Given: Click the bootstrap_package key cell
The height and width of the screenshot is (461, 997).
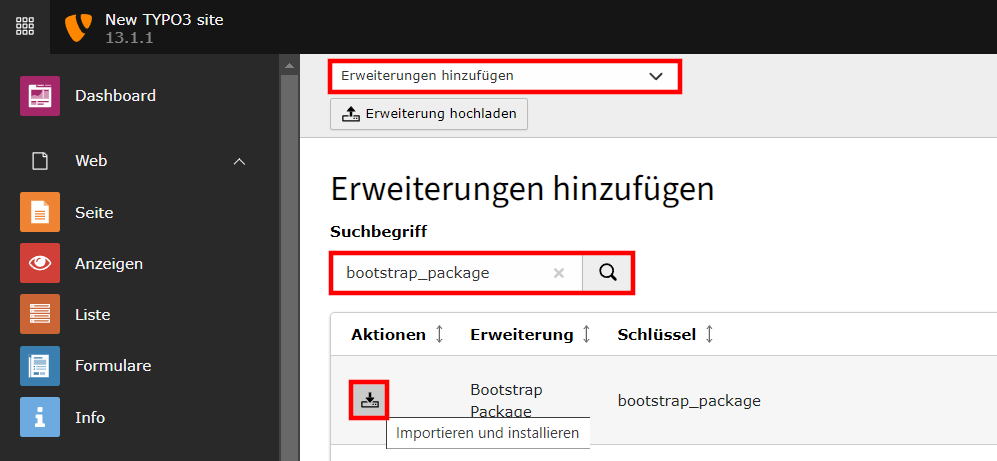Looking at the screenshot, I should pos(689,401).
